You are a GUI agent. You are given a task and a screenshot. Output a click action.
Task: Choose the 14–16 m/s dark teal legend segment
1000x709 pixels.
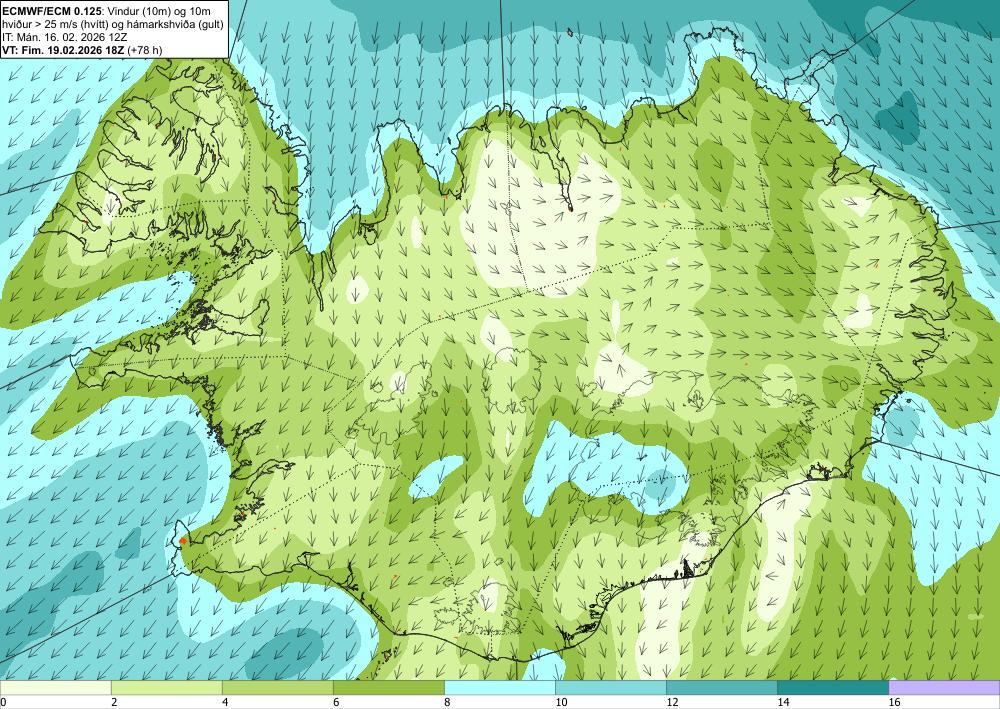click(x=832, y=688)
